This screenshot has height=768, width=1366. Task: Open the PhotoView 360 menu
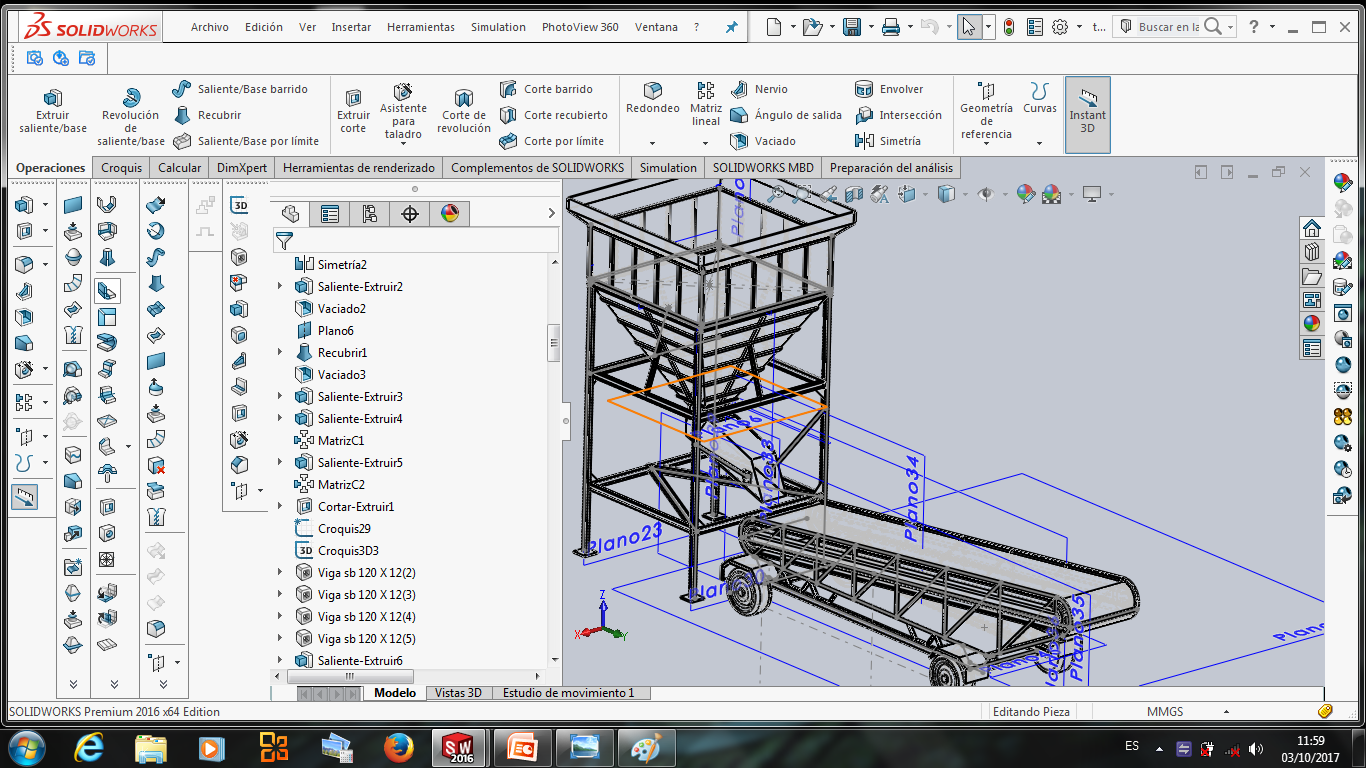pyautogui.click(x=580, y=27)
